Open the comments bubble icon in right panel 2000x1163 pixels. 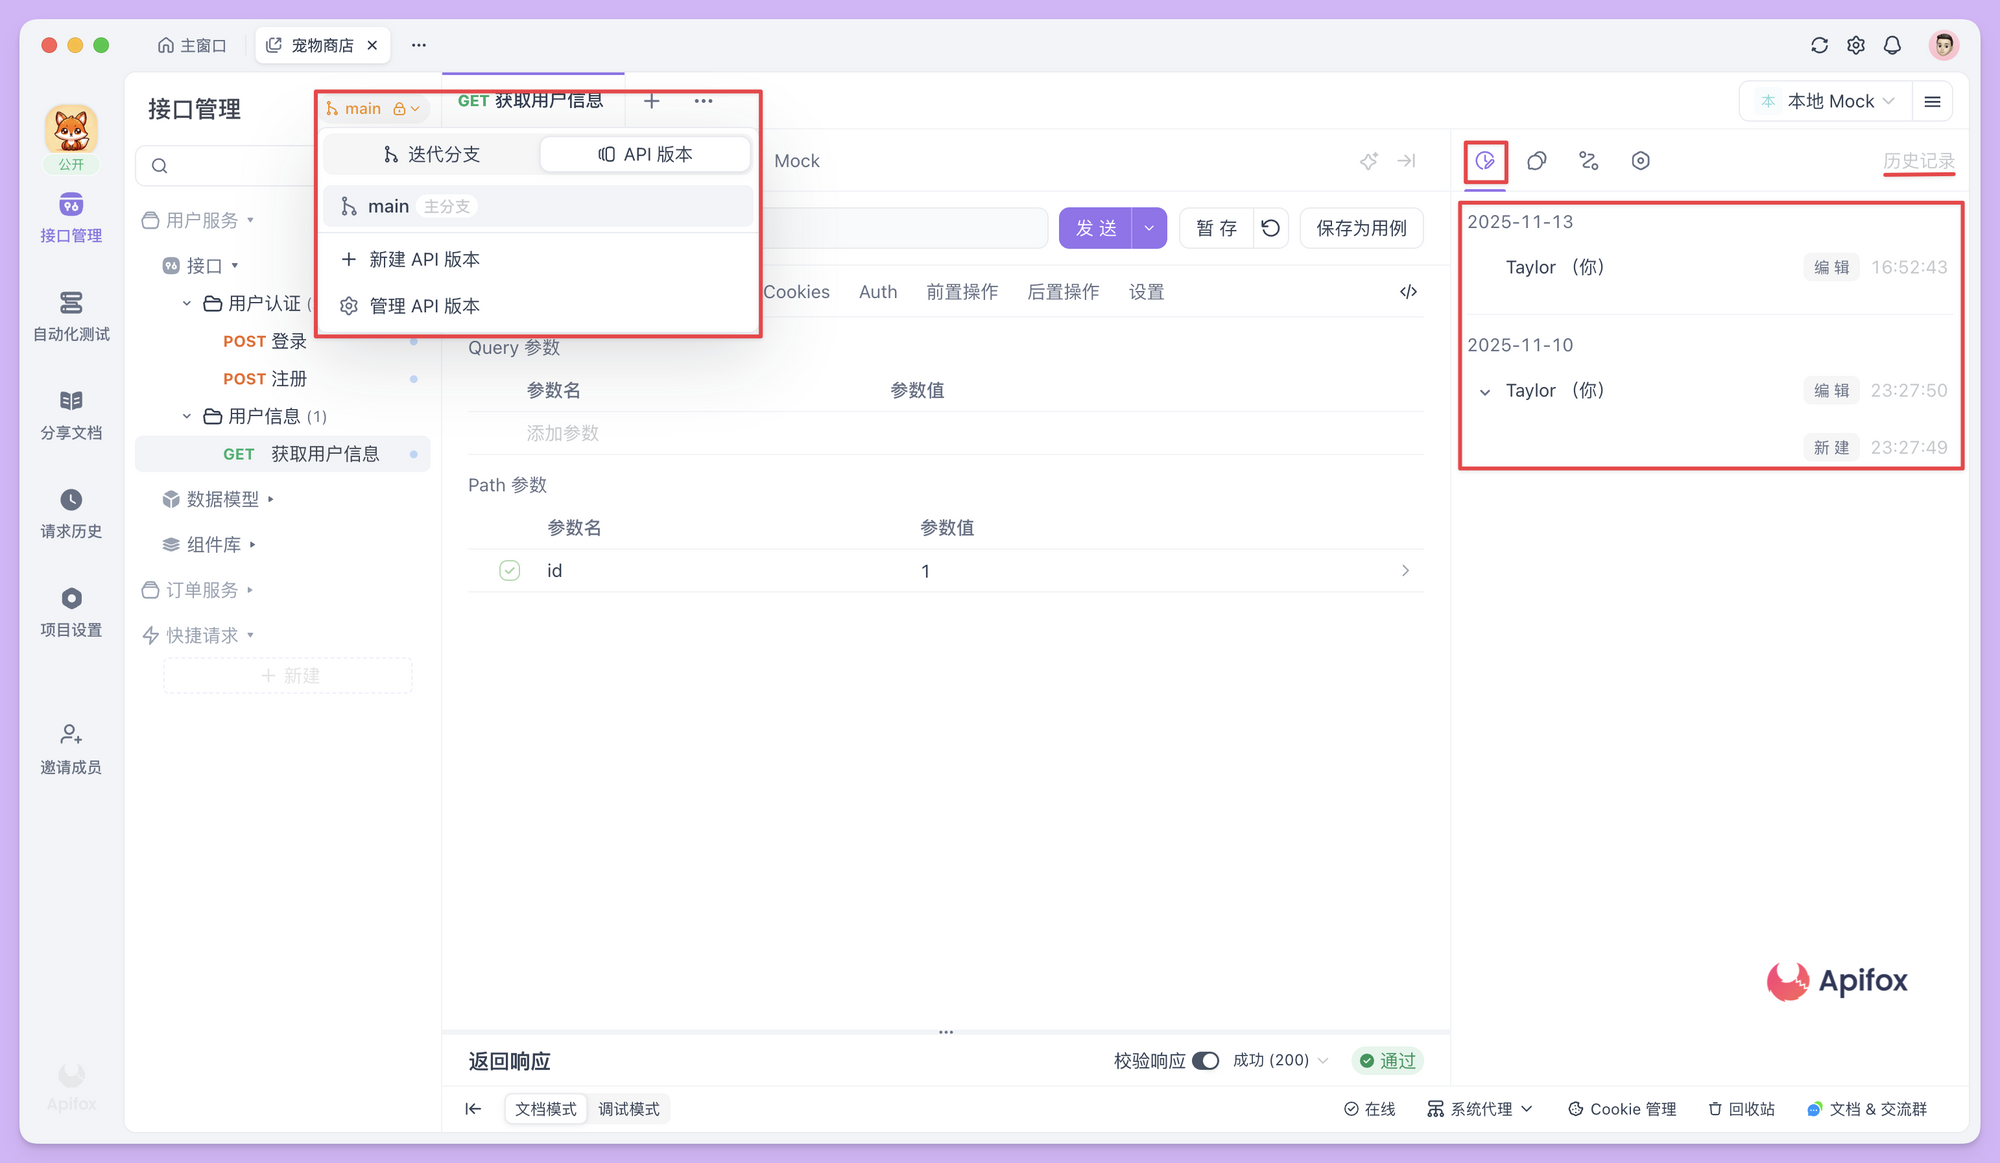coord(1537,160)
